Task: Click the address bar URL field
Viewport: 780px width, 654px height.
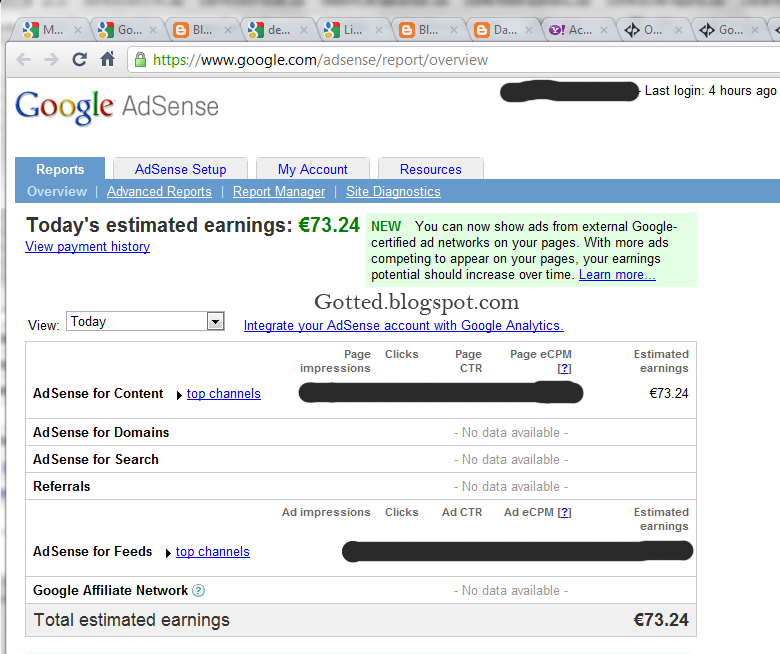Action: coord(453,60)
